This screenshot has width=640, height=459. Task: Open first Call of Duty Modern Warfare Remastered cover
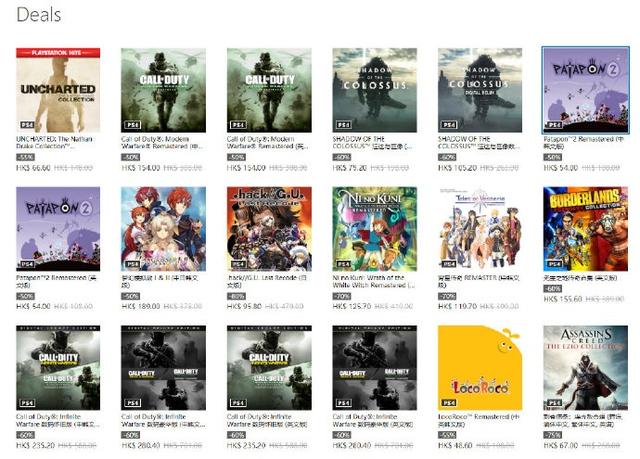163,90
